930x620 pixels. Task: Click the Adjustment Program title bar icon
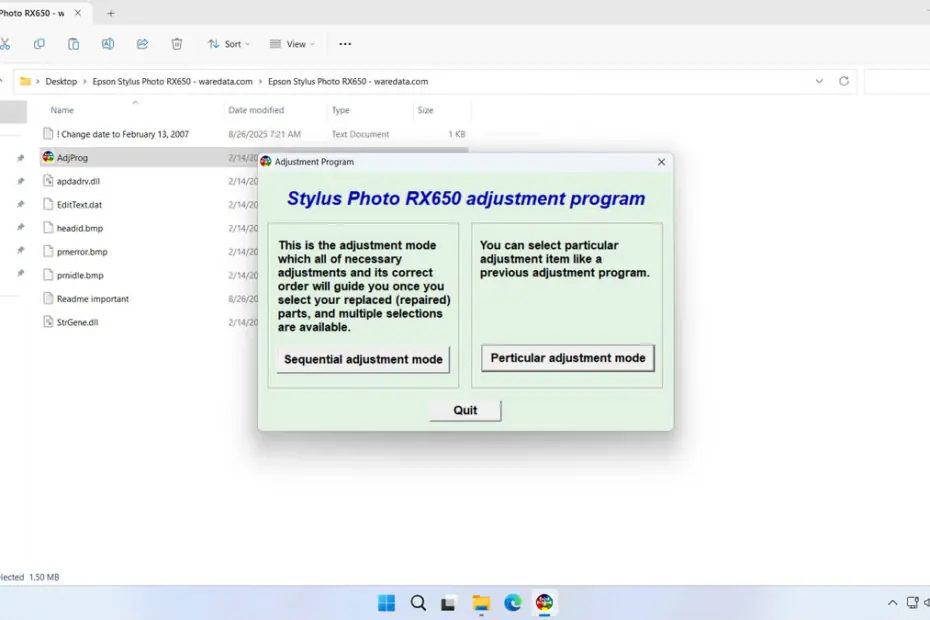(x=266, y=161)
